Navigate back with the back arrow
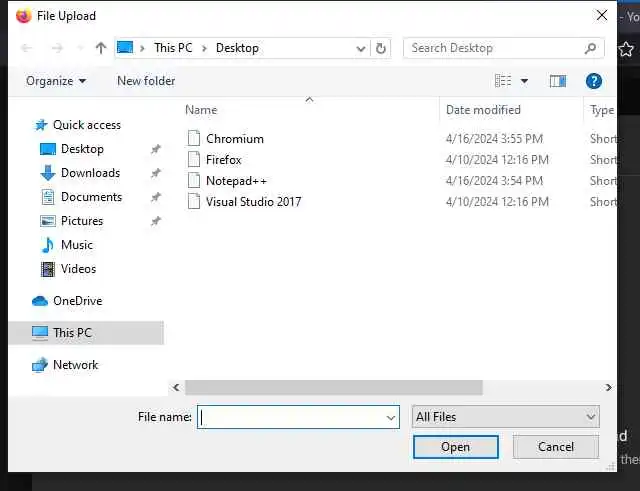Viewport: 640px width, 491px height. (27, 48)
